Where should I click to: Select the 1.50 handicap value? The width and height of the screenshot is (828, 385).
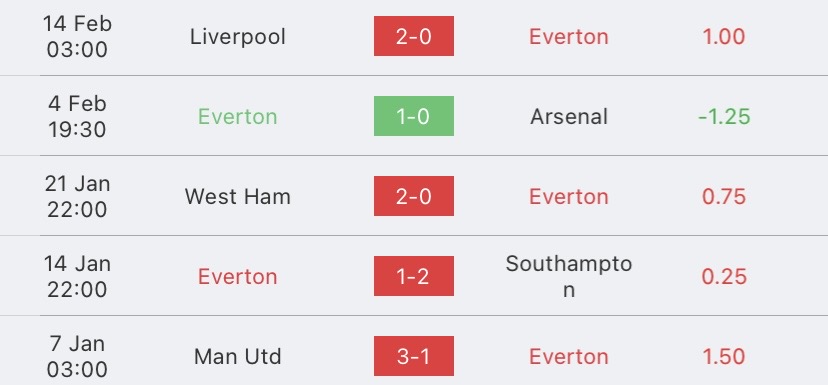[x=724, y=356]
